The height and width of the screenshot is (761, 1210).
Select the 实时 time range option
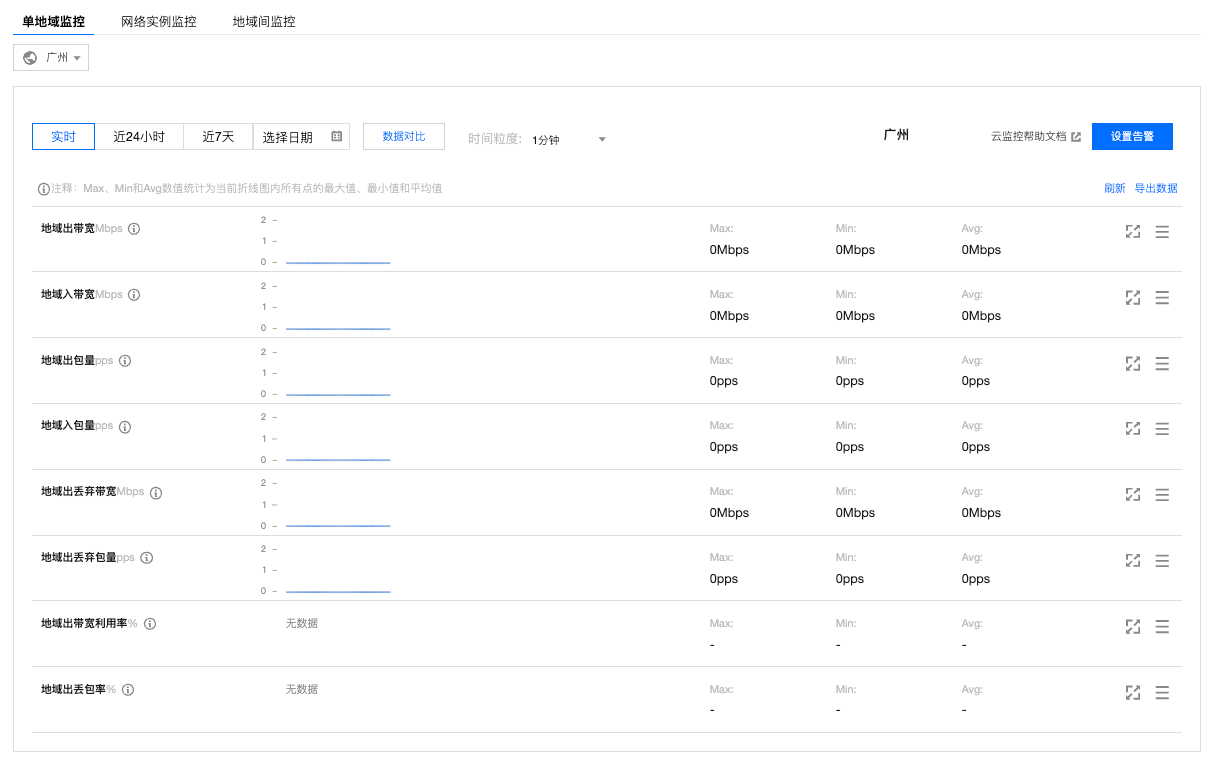pos(63,137)
